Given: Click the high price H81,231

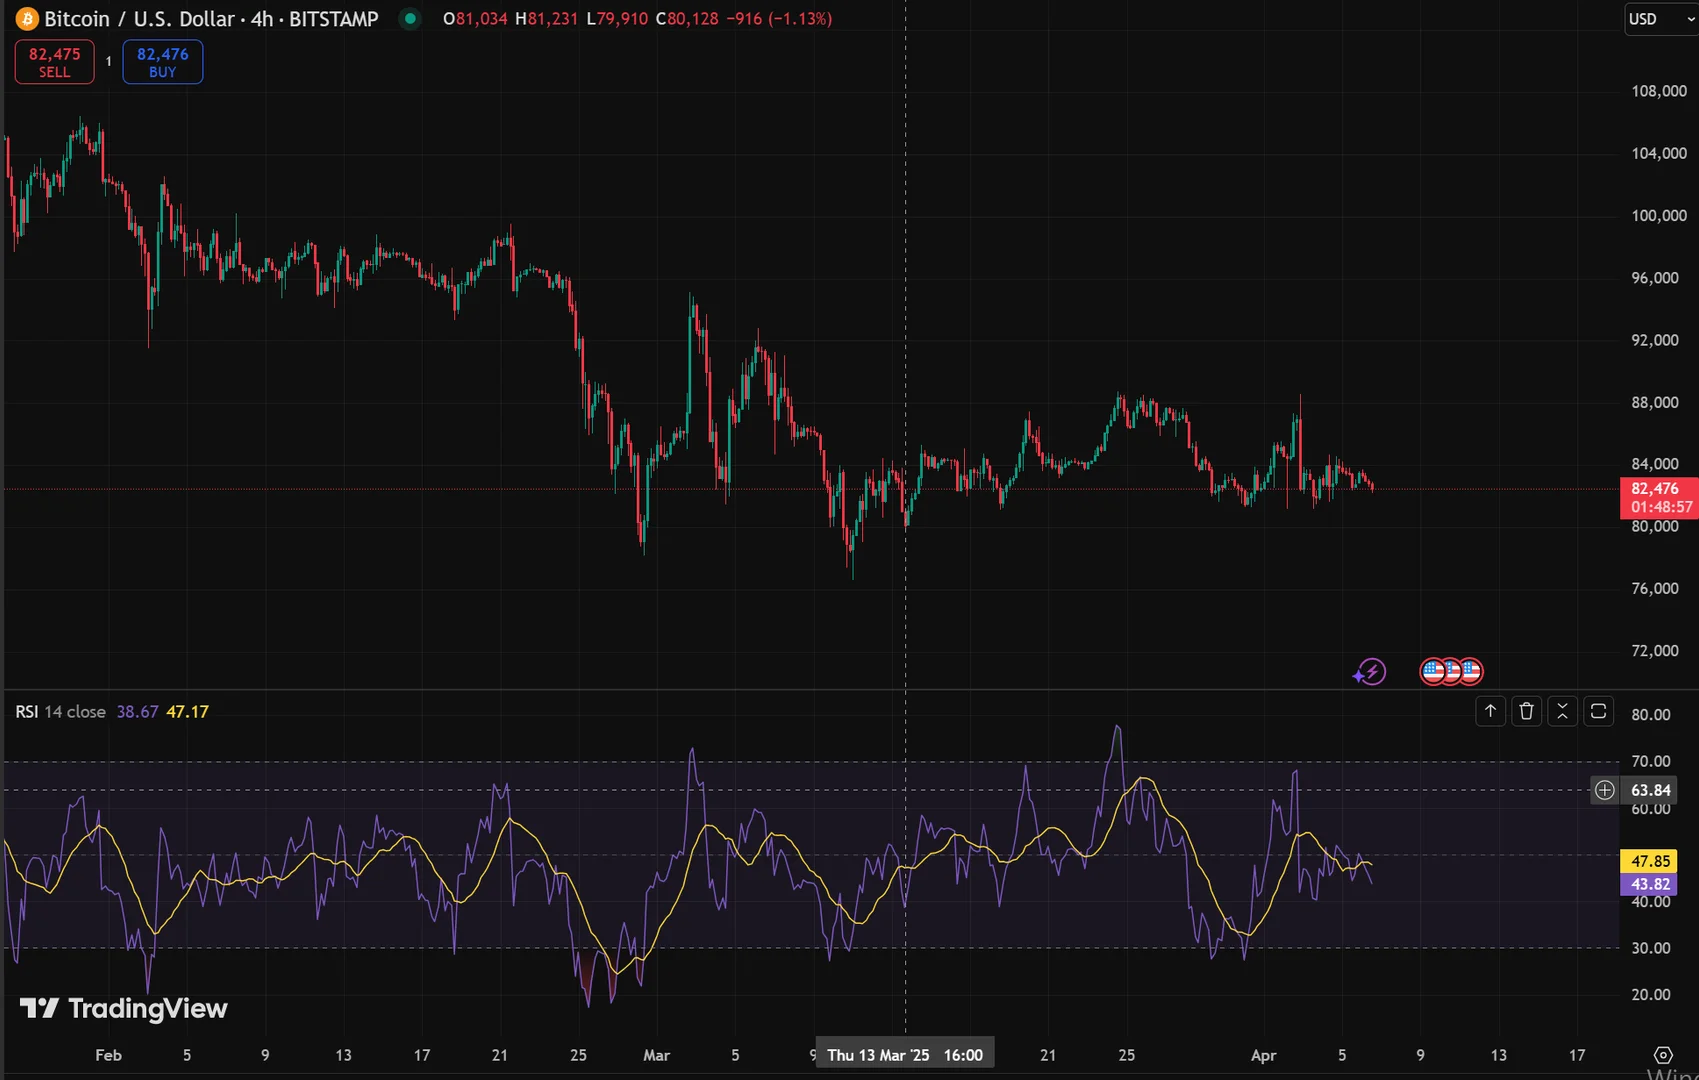Looking at the screenshot, I should pyautogui.click(x=546, y=19).
